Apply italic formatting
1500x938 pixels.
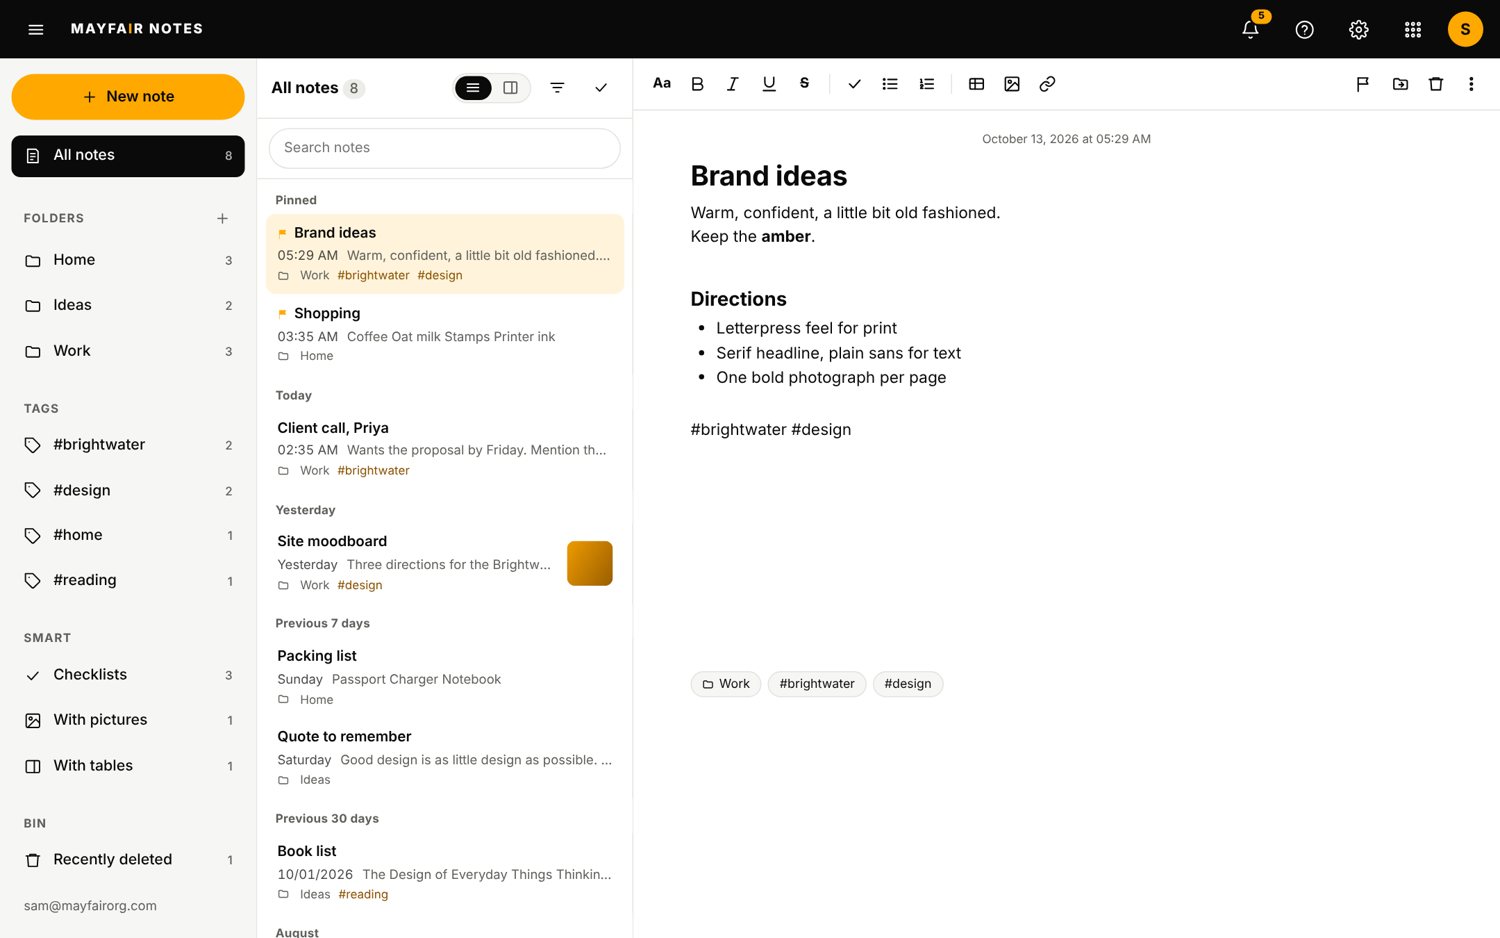732,84
